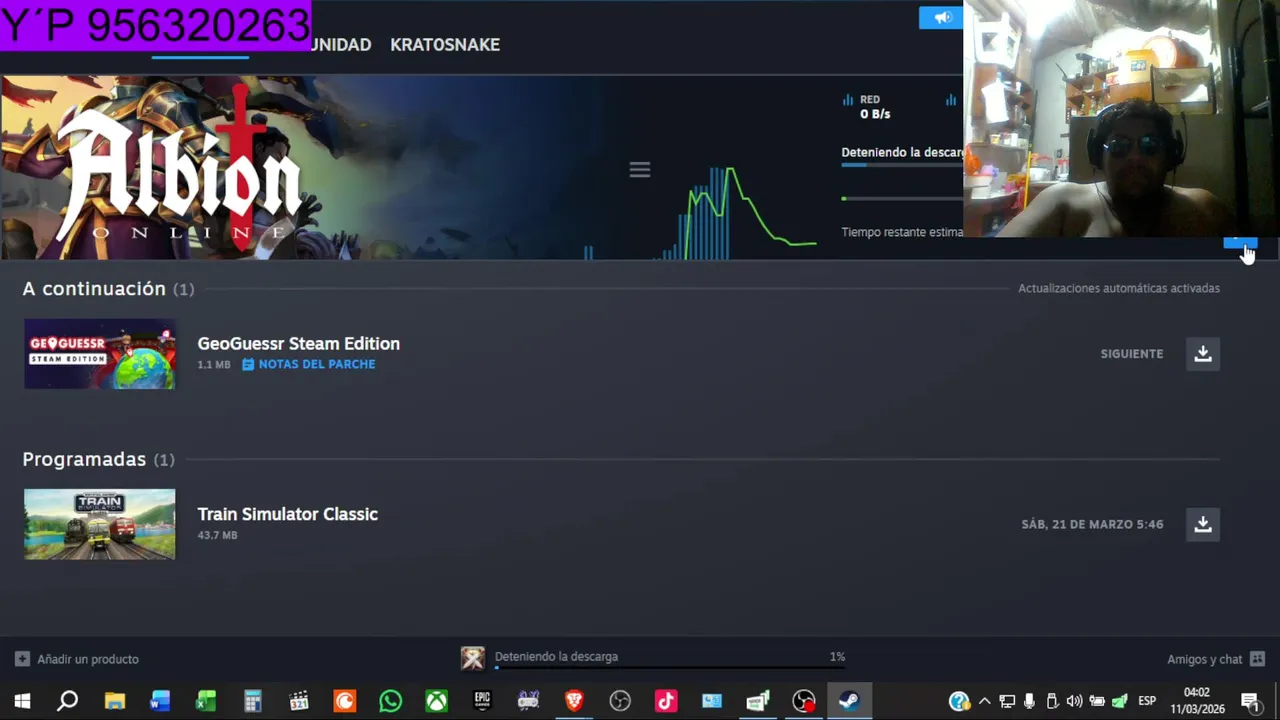The width and height of the screenshot is (1280, 720).
Task: Open the GeoGuessr Steam Edition thumbnail
Action: [100, 354]
